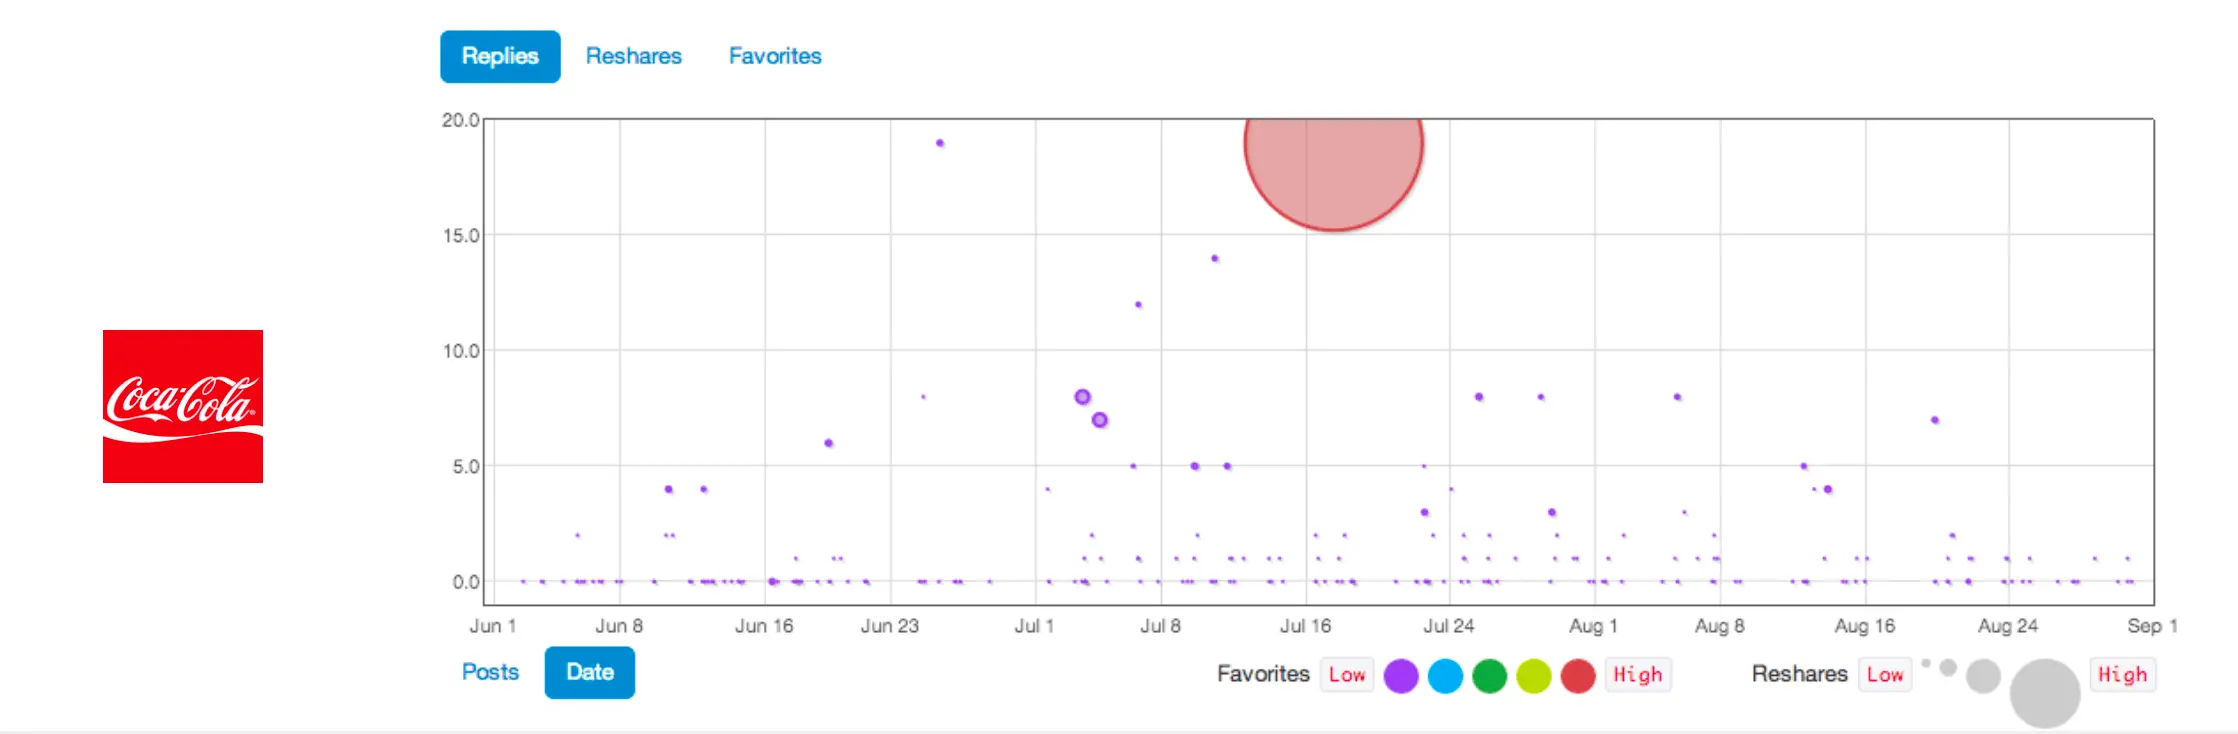Click the largest gray Reshares legend circle
2238x734 pixels.
2045,693
